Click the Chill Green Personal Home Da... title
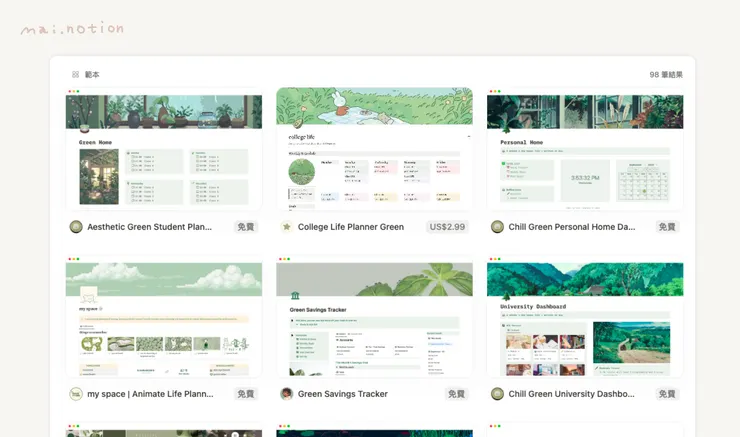This screenshot has width=740, height=437. tap(572, 227)
